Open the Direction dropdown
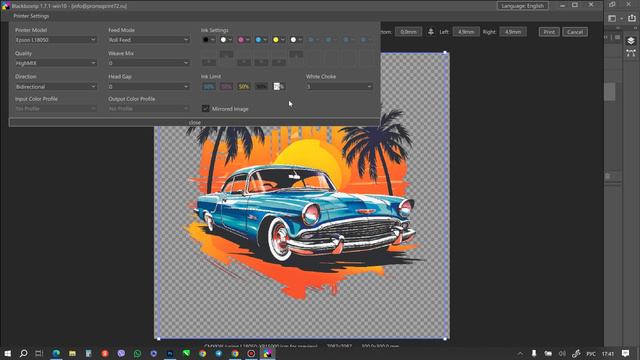The height and width of the screenshot is (360, 640). click(56, 87)
